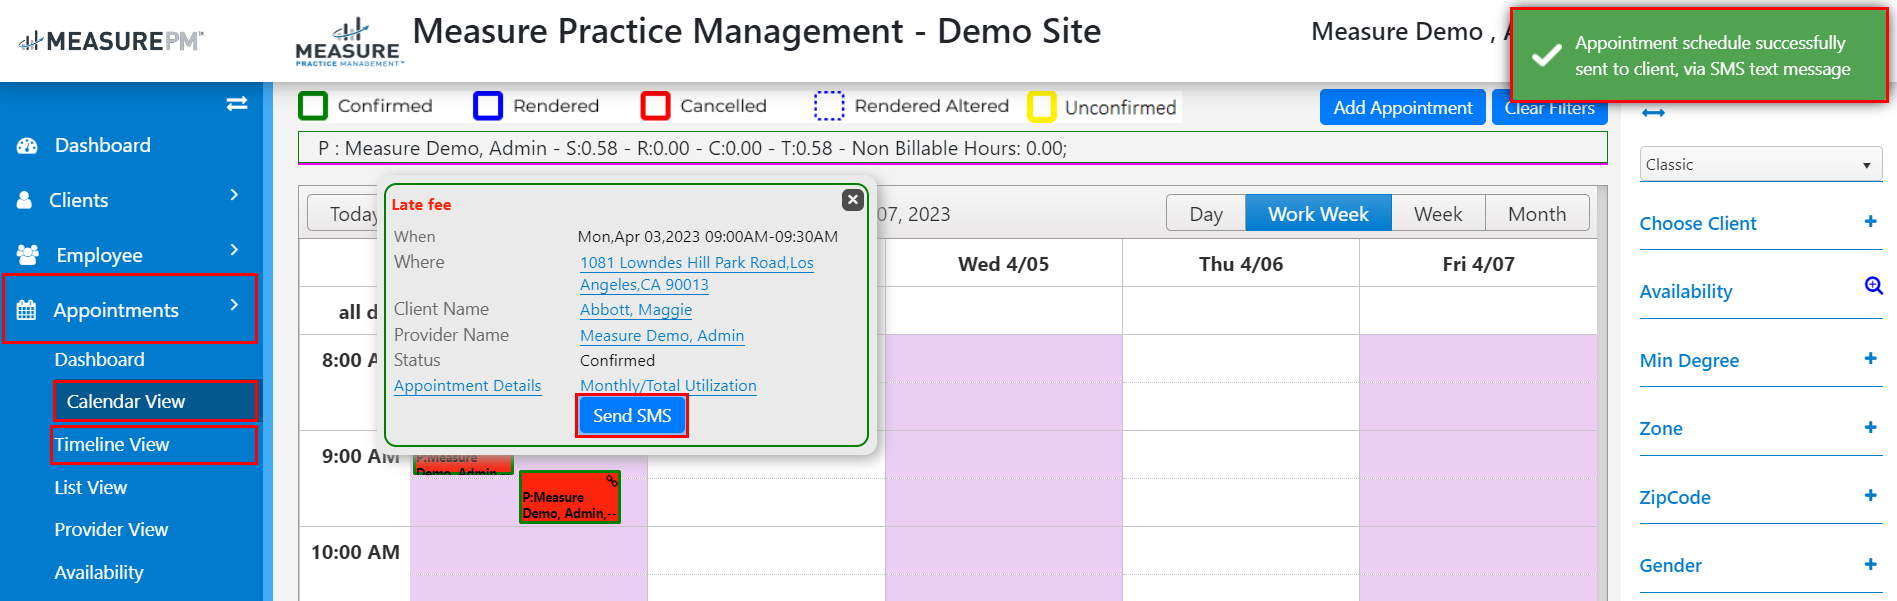The image size is (1897, 601).
Task: Expand the Clients menu chevron
Action: pyautogui.click(x=234, y=195)
